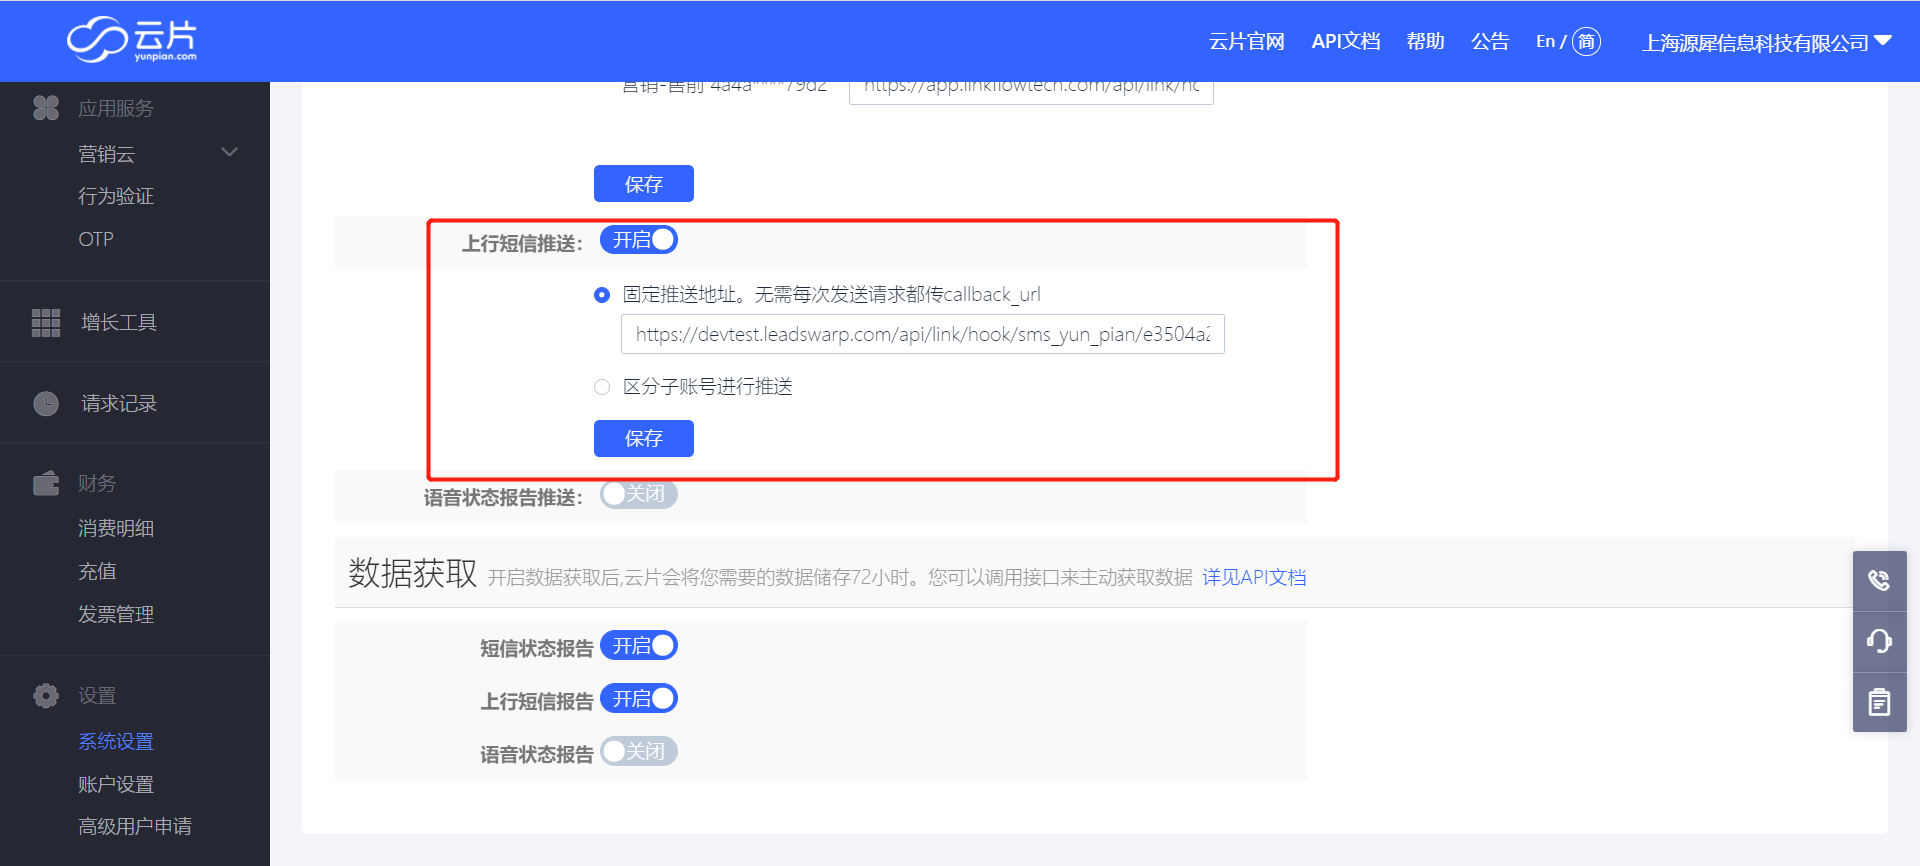Viewport: 1920px width, 866px height.
Task: Click the 财务 wallet icon
Action: coord(46,483)
